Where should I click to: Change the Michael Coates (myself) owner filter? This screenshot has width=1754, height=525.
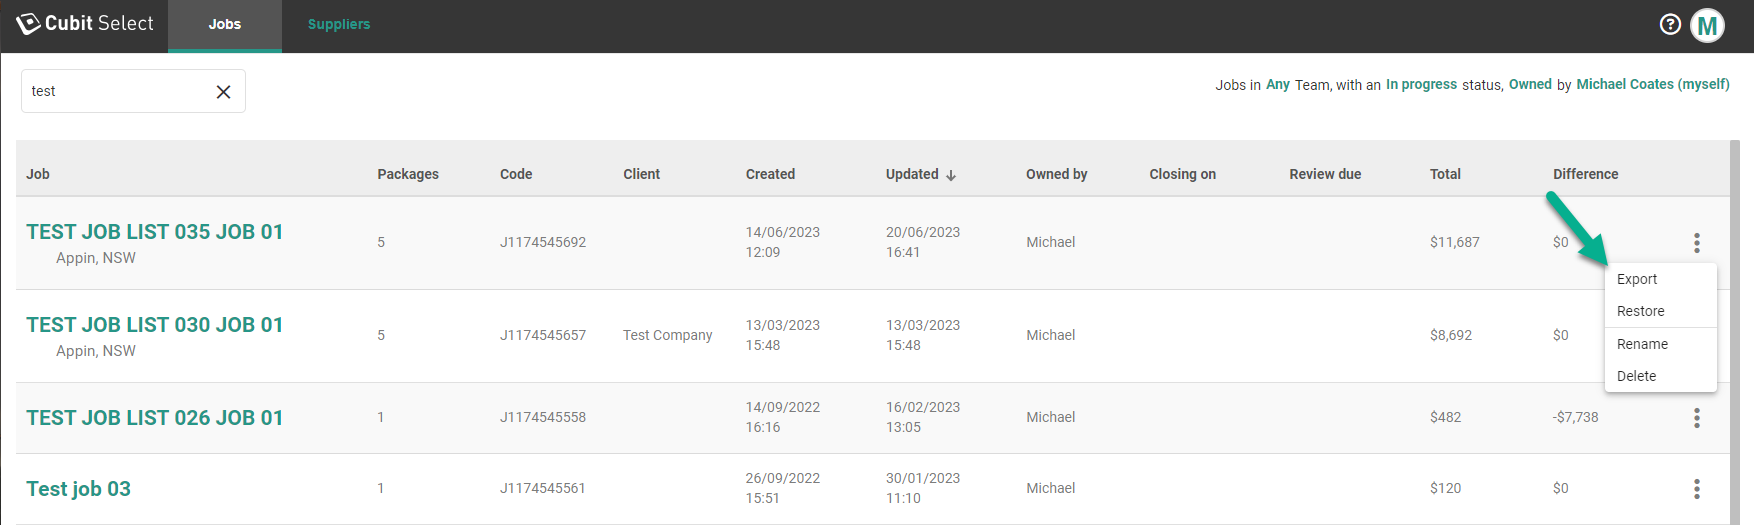tap(1652, 85)
